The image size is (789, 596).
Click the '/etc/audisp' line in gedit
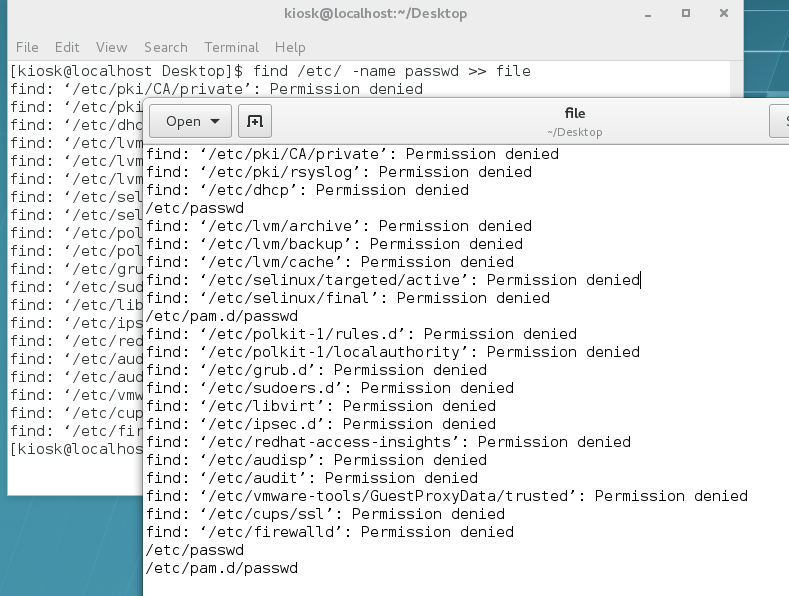pos(317,460)
